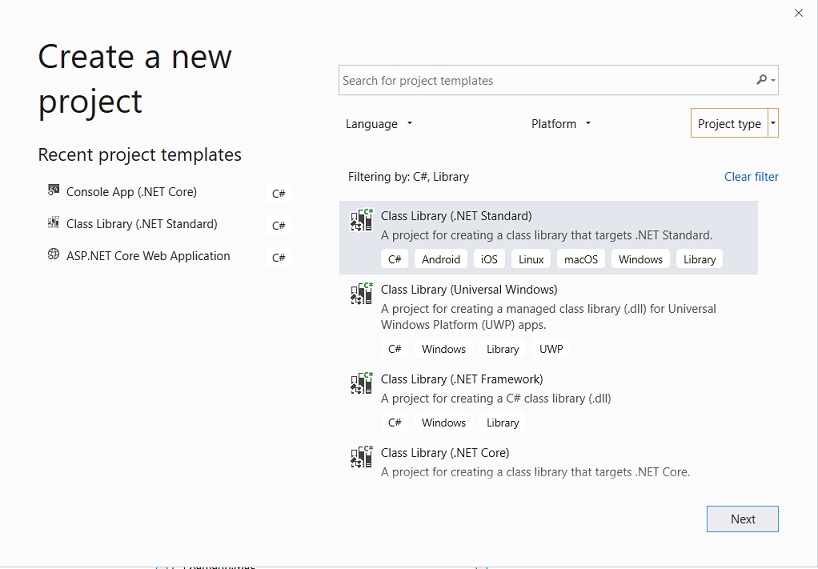This screenshot has width=818, height=569.
Task: Click the C# tag under Universal Windows library
Action: click(394, 349)
